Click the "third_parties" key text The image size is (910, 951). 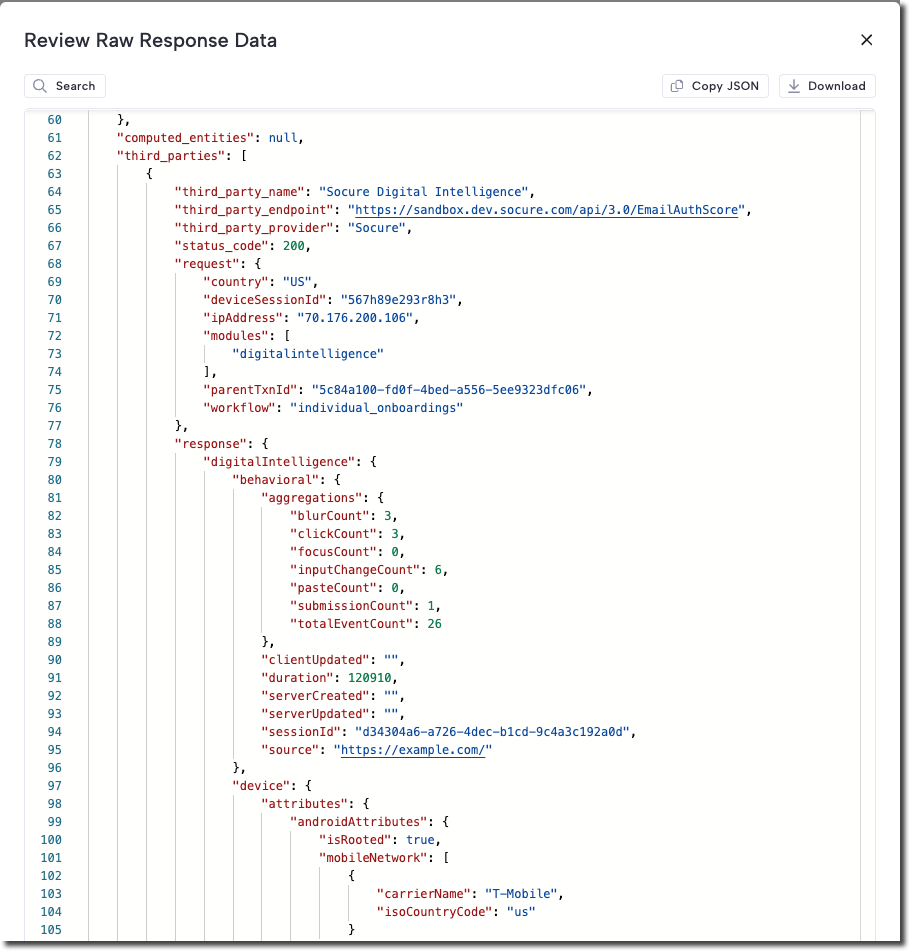click(x=171, y=156)
